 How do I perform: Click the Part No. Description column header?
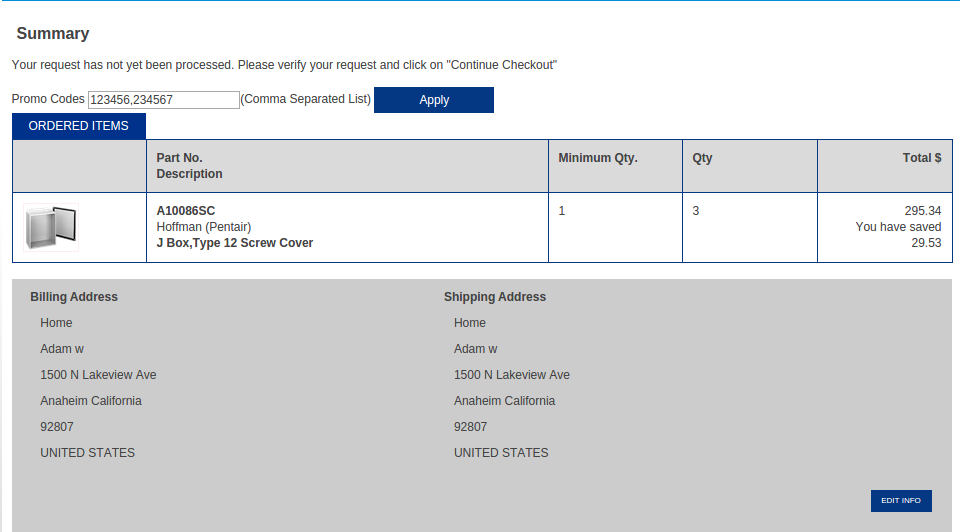(x=189, y=166)
